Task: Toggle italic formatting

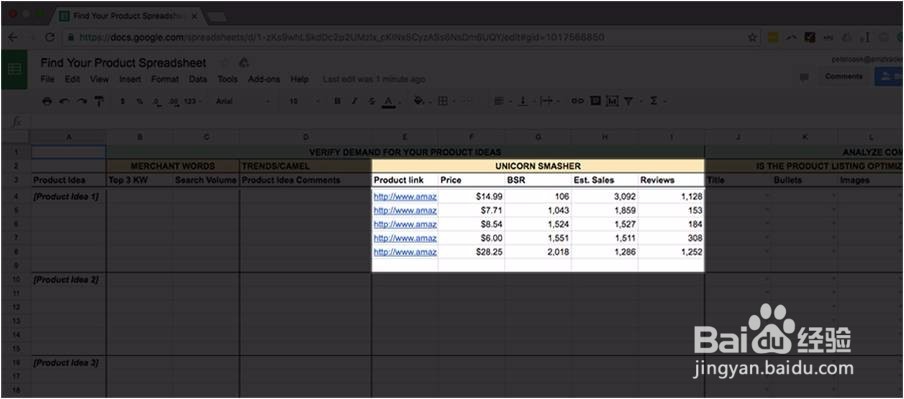Action: pos(355,101)
